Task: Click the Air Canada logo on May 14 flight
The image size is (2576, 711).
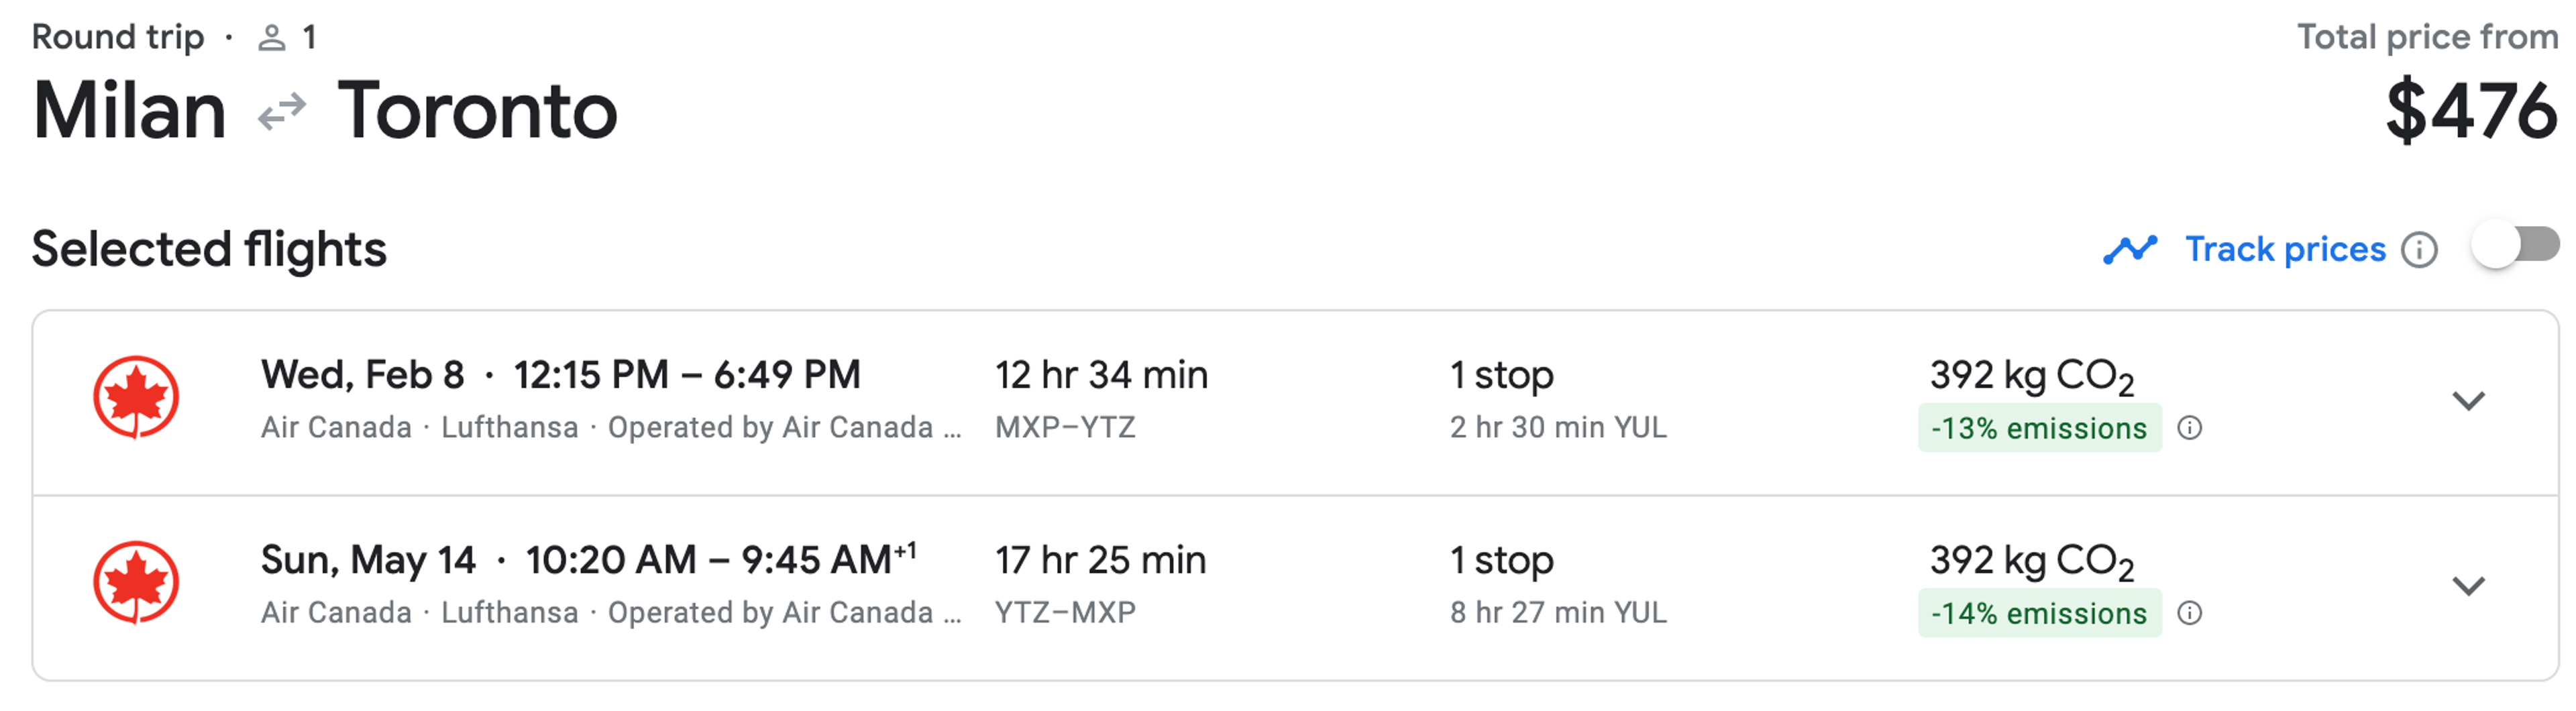Action: 136,583
